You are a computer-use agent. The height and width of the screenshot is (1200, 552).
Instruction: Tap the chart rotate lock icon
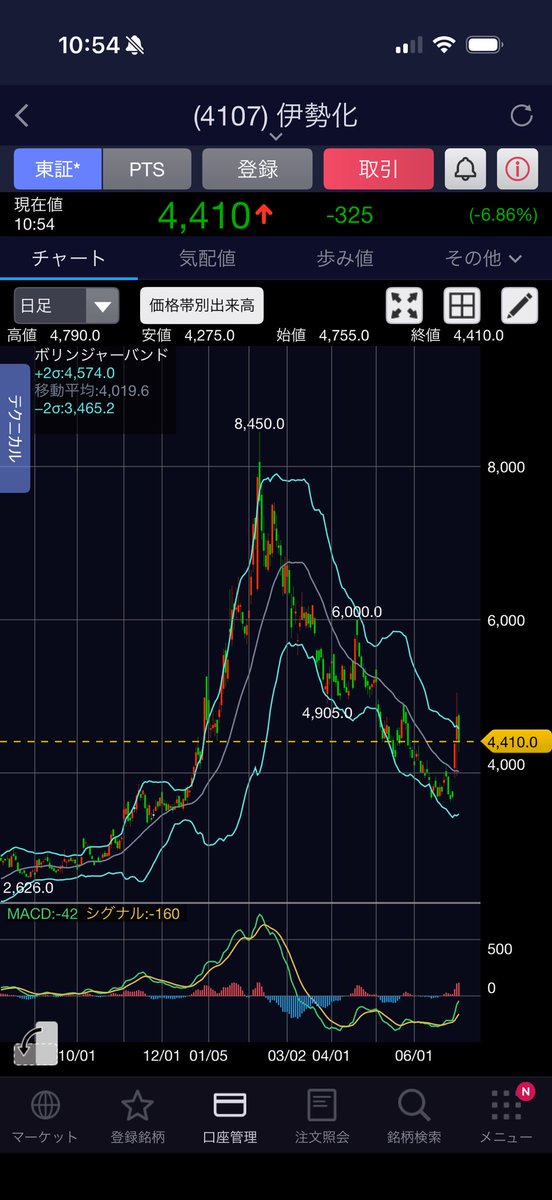pos(36,1043)
